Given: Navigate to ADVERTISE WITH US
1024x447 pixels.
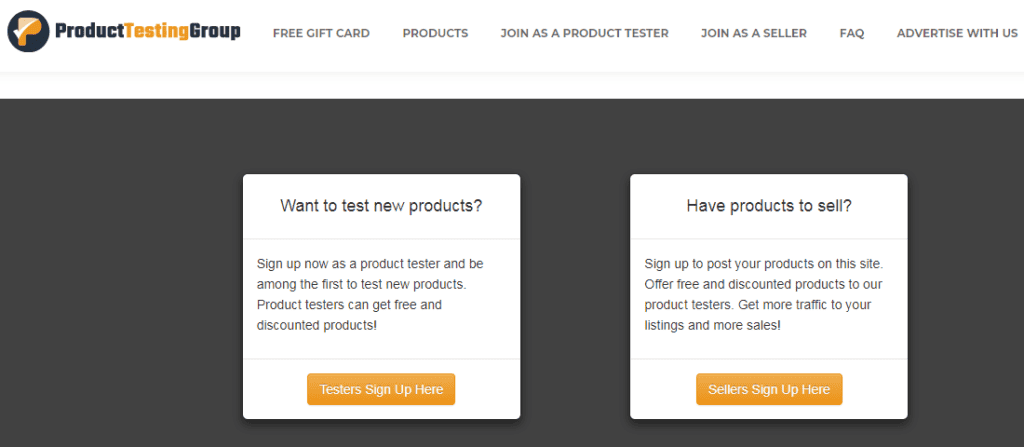Looking at the screenshot, I should click(x=957, y=33).
